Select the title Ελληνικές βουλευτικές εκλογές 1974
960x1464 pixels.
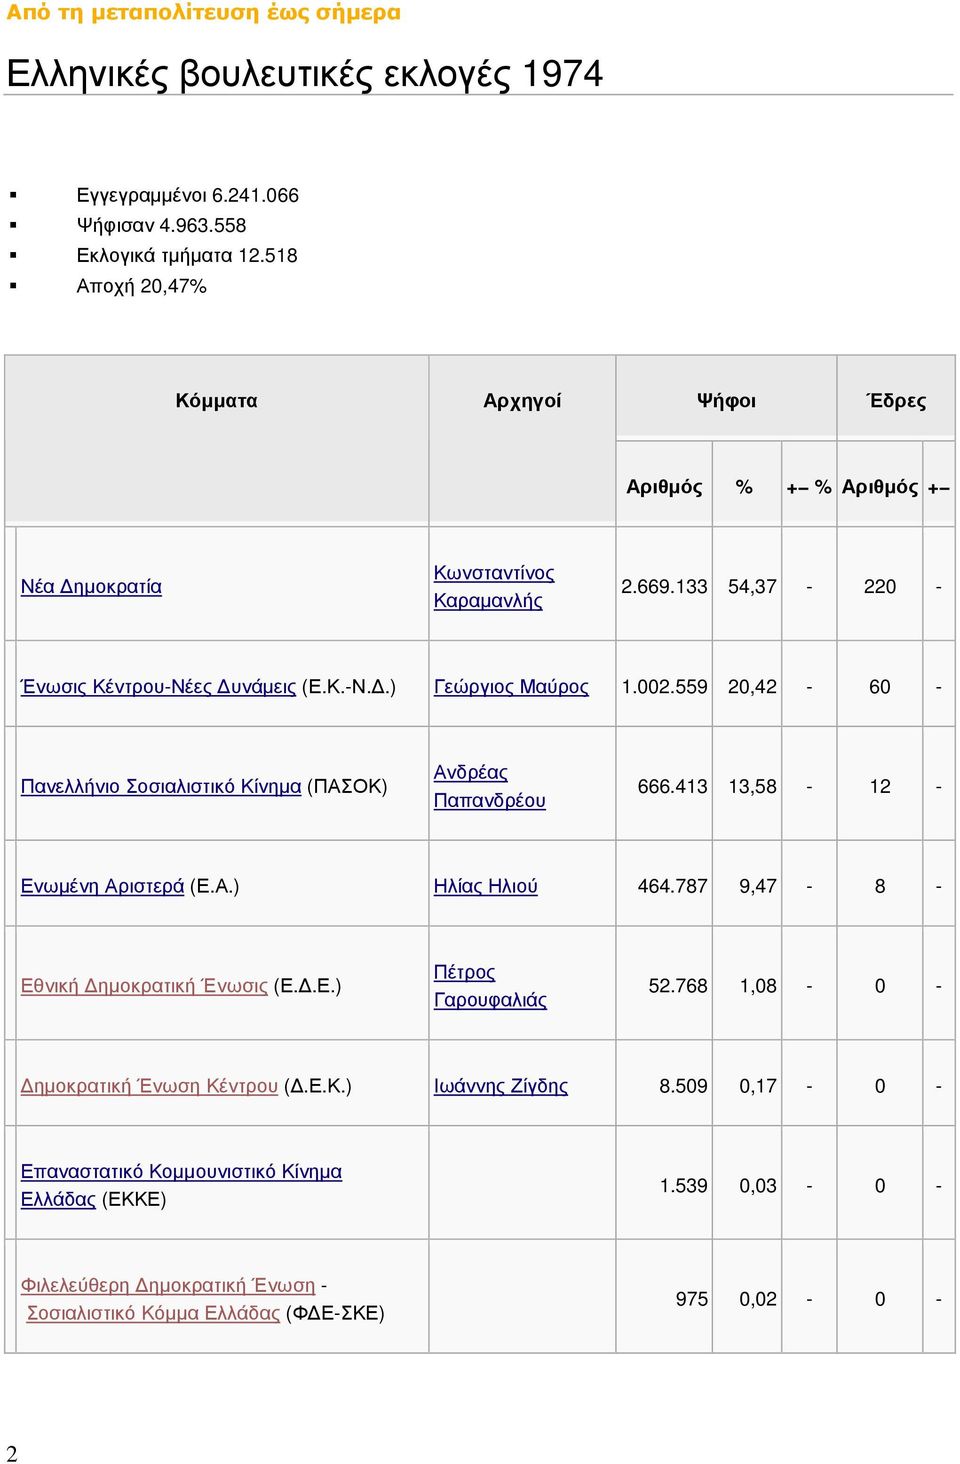pyautogui.click(x=305, y=74)
